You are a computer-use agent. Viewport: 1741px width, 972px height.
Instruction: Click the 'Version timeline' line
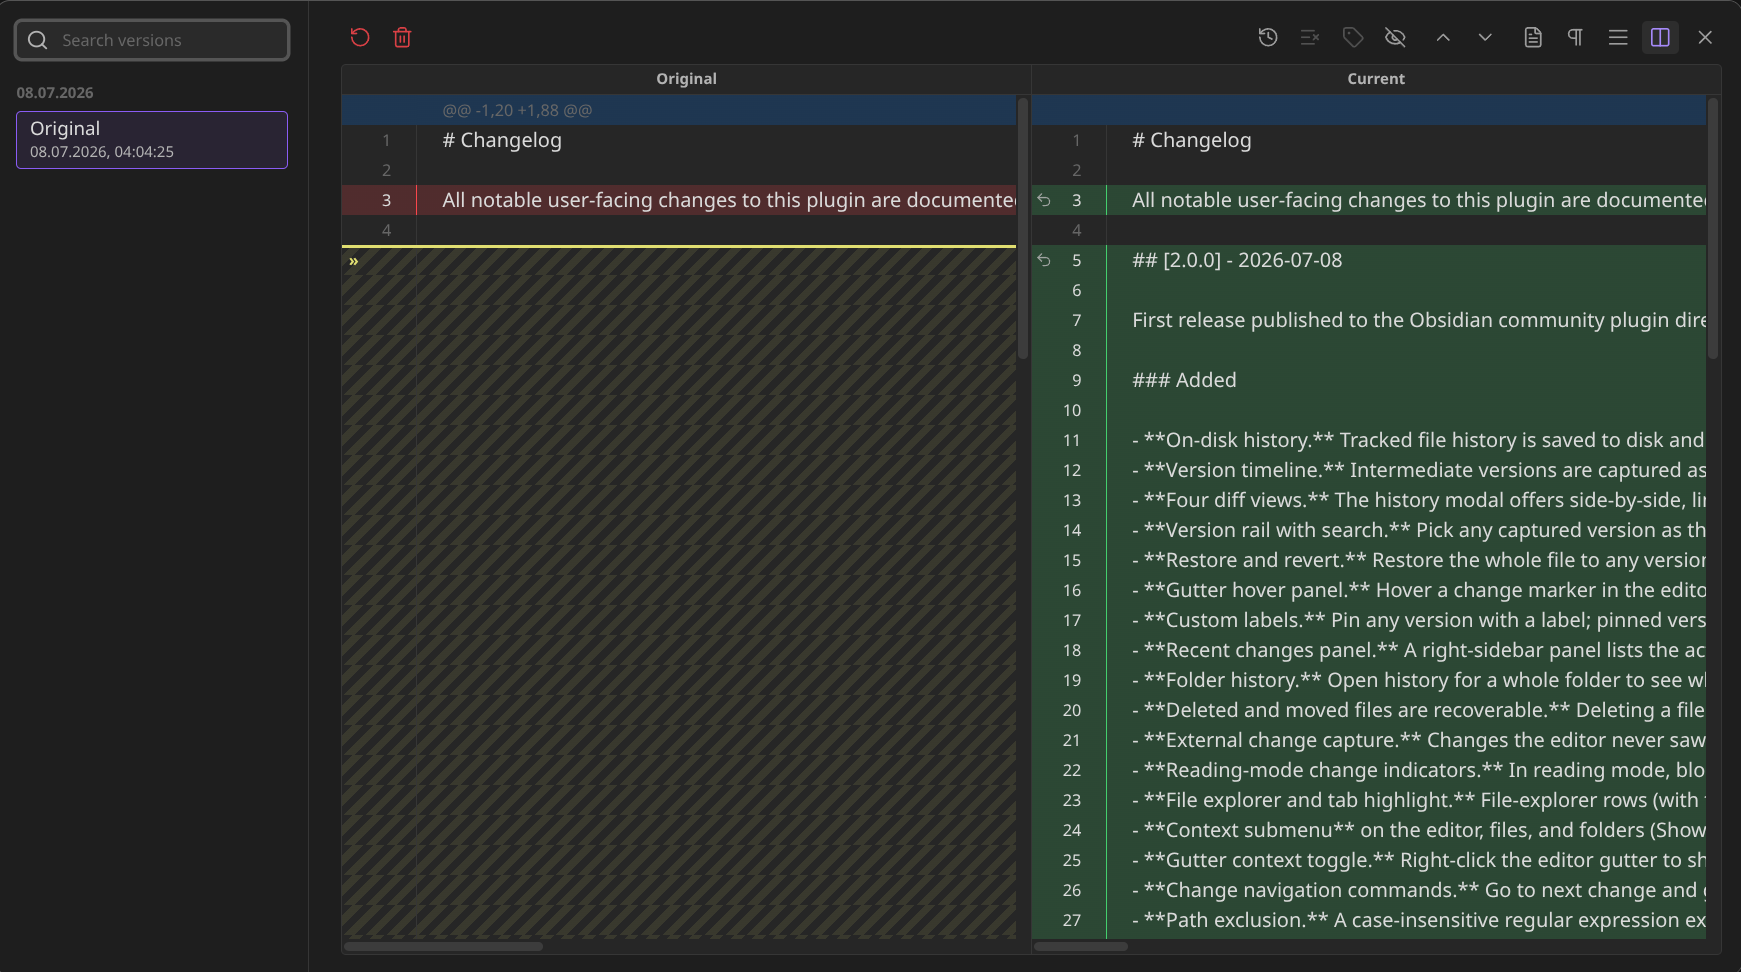tap(1369, 470)
